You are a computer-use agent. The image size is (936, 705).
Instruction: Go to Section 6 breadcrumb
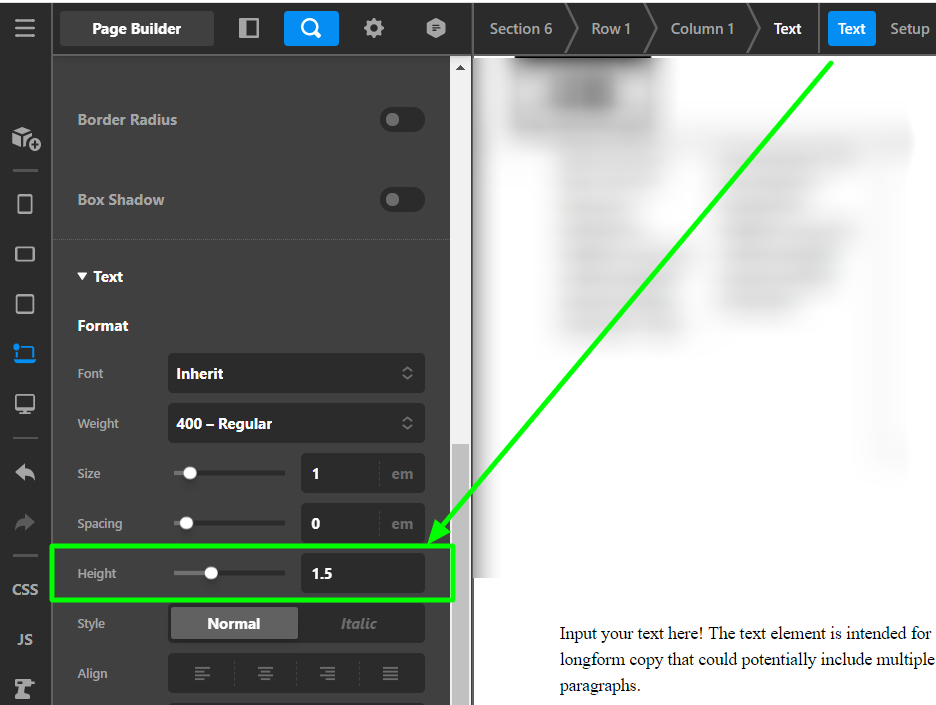point(521,29)
